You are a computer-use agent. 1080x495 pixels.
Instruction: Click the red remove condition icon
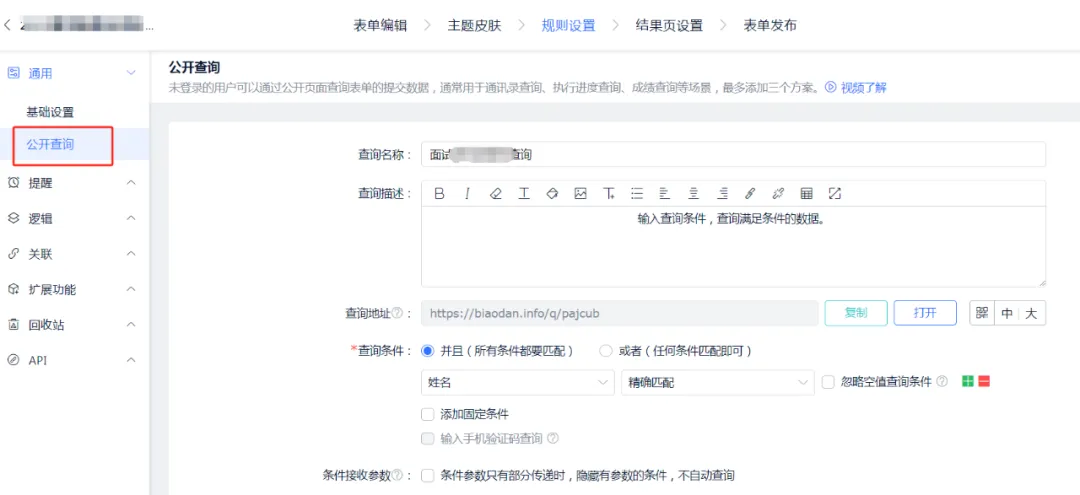point(984,382)
